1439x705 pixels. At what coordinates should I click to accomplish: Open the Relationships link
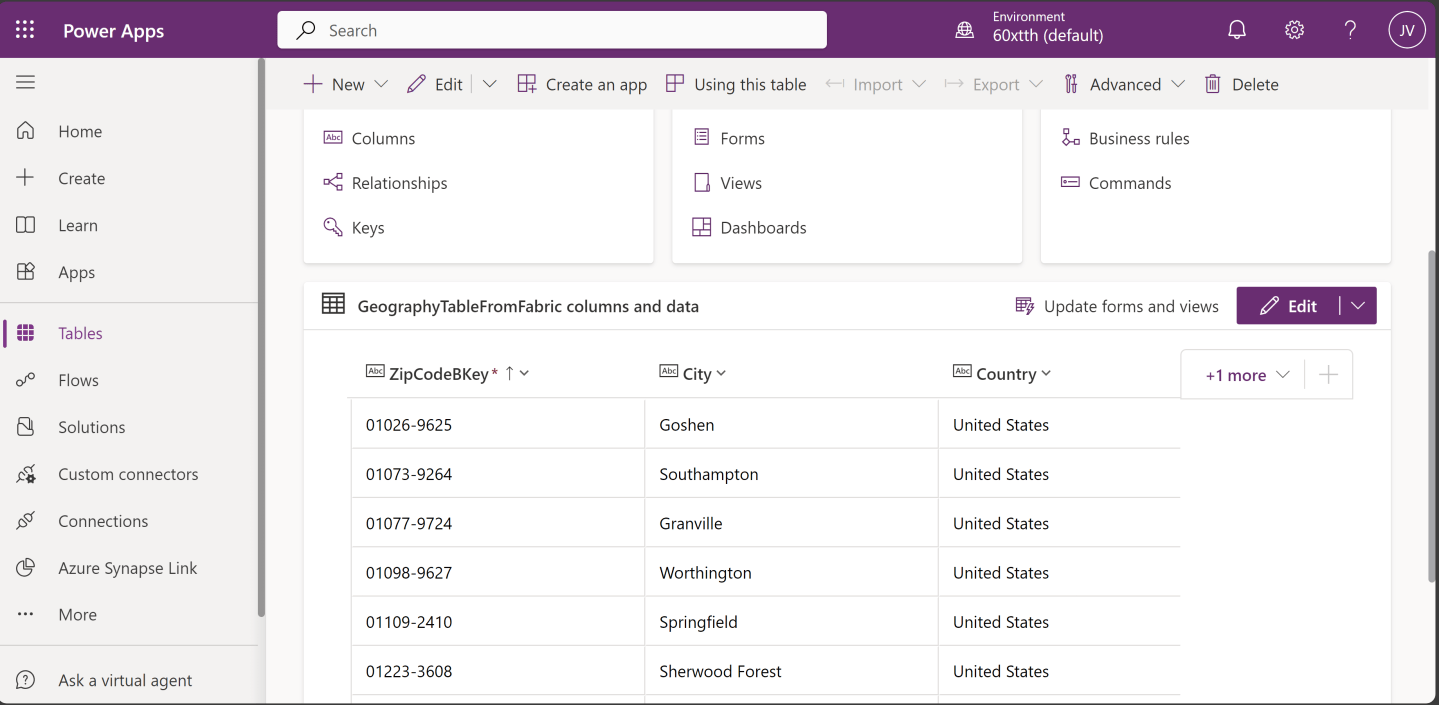(x=399, y=183)
